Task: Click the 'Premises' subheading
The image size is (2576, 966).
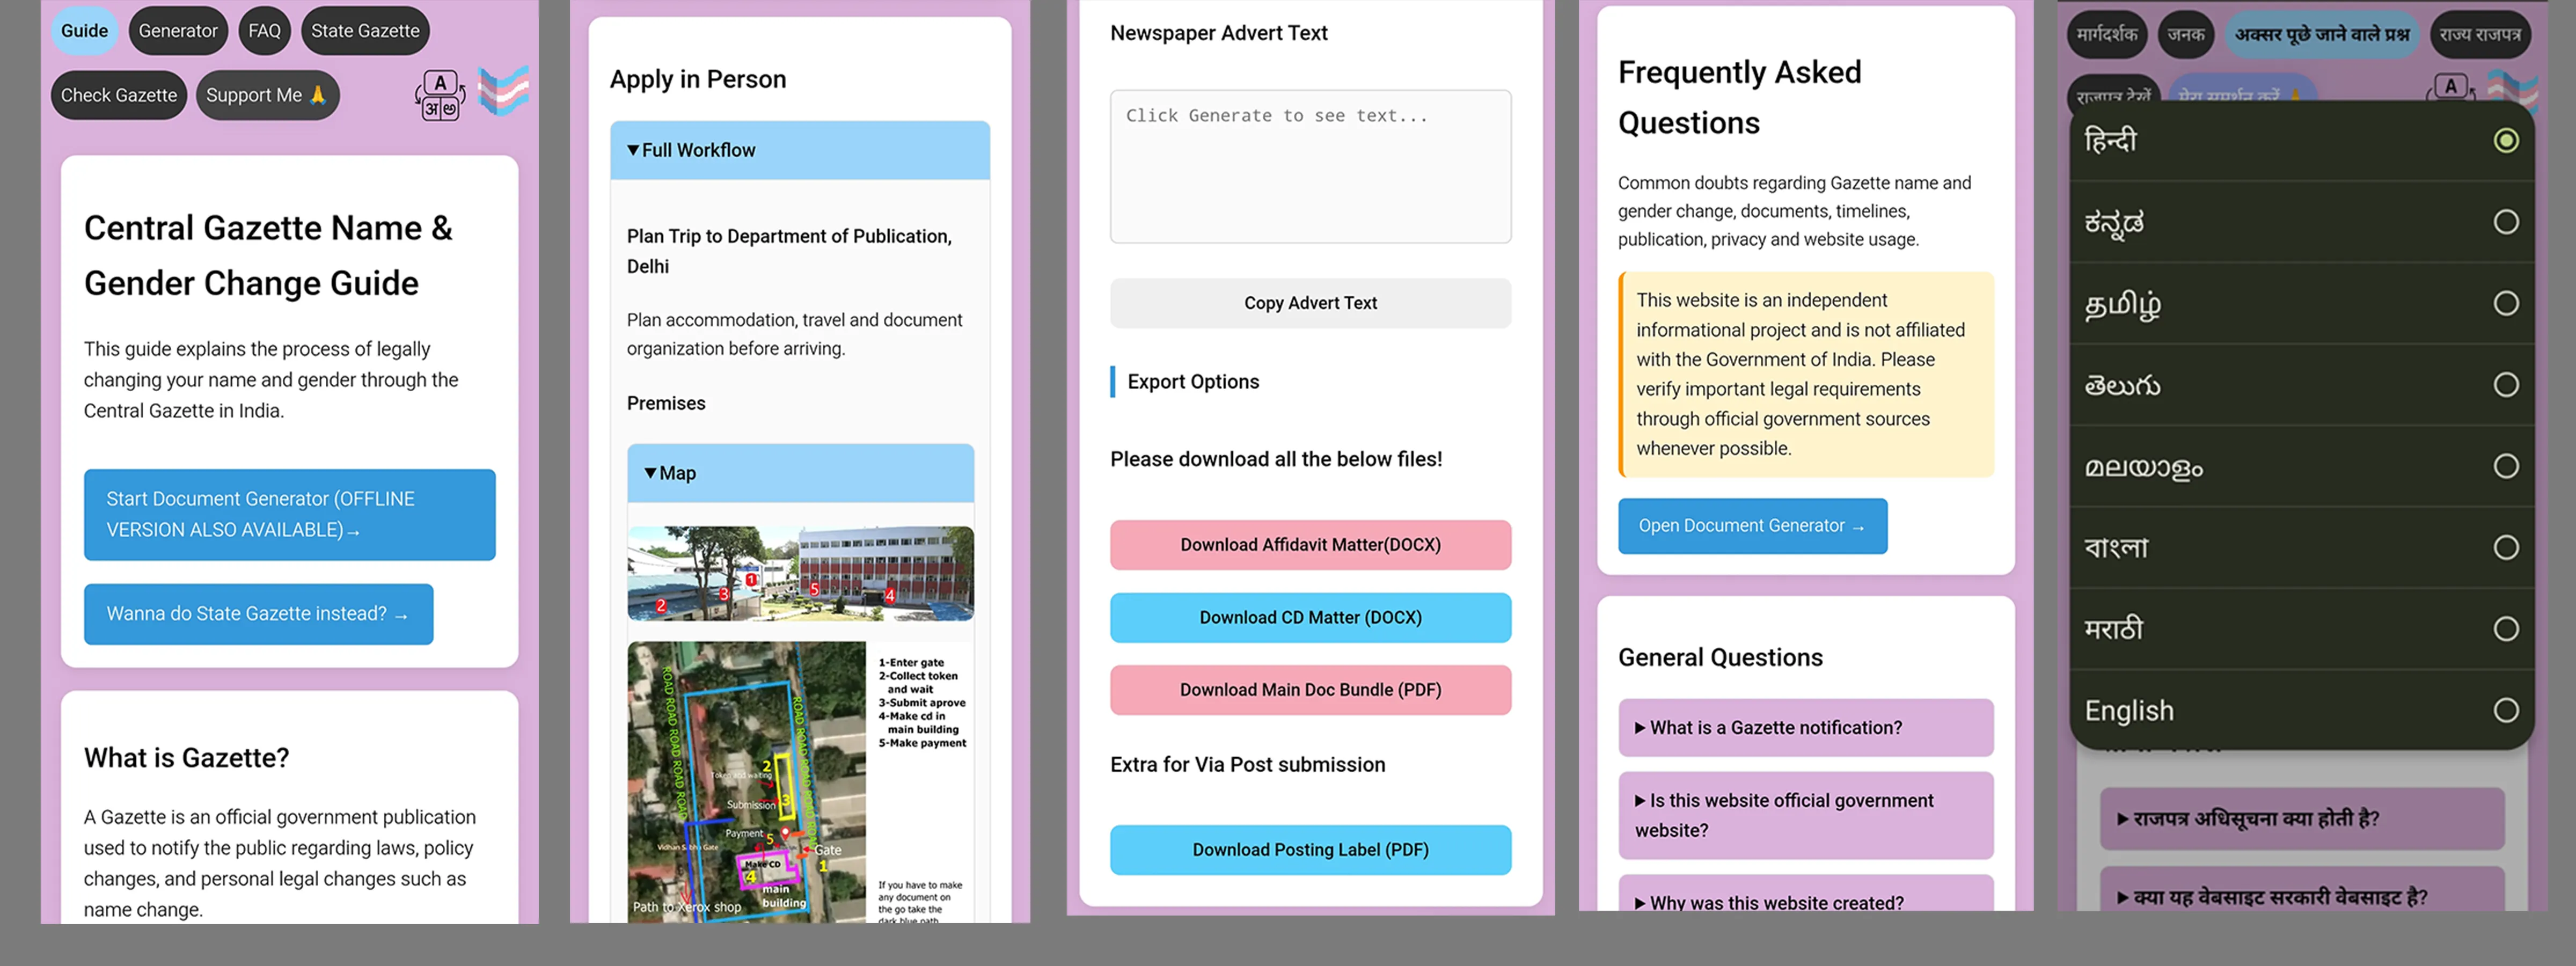Action: click(666, 403)
